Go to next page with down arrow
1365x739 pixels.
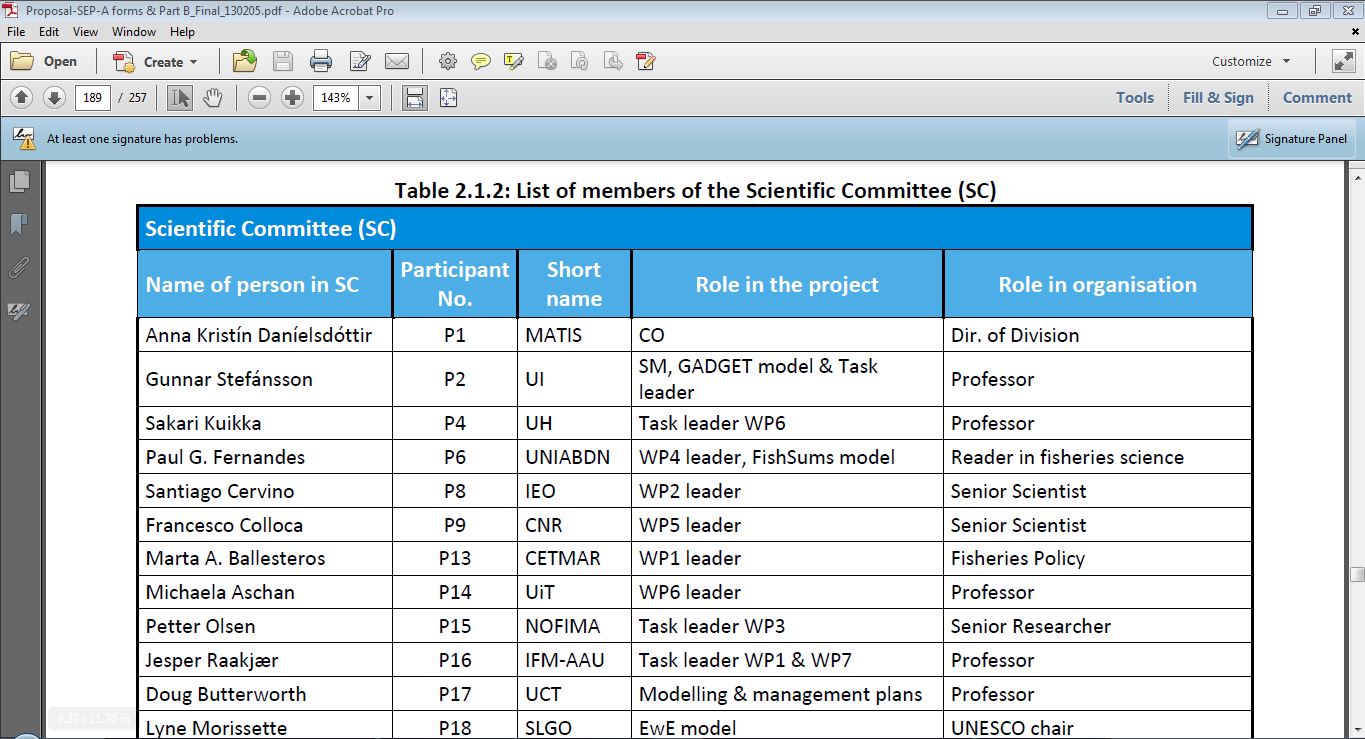click(x=55, y=98)
